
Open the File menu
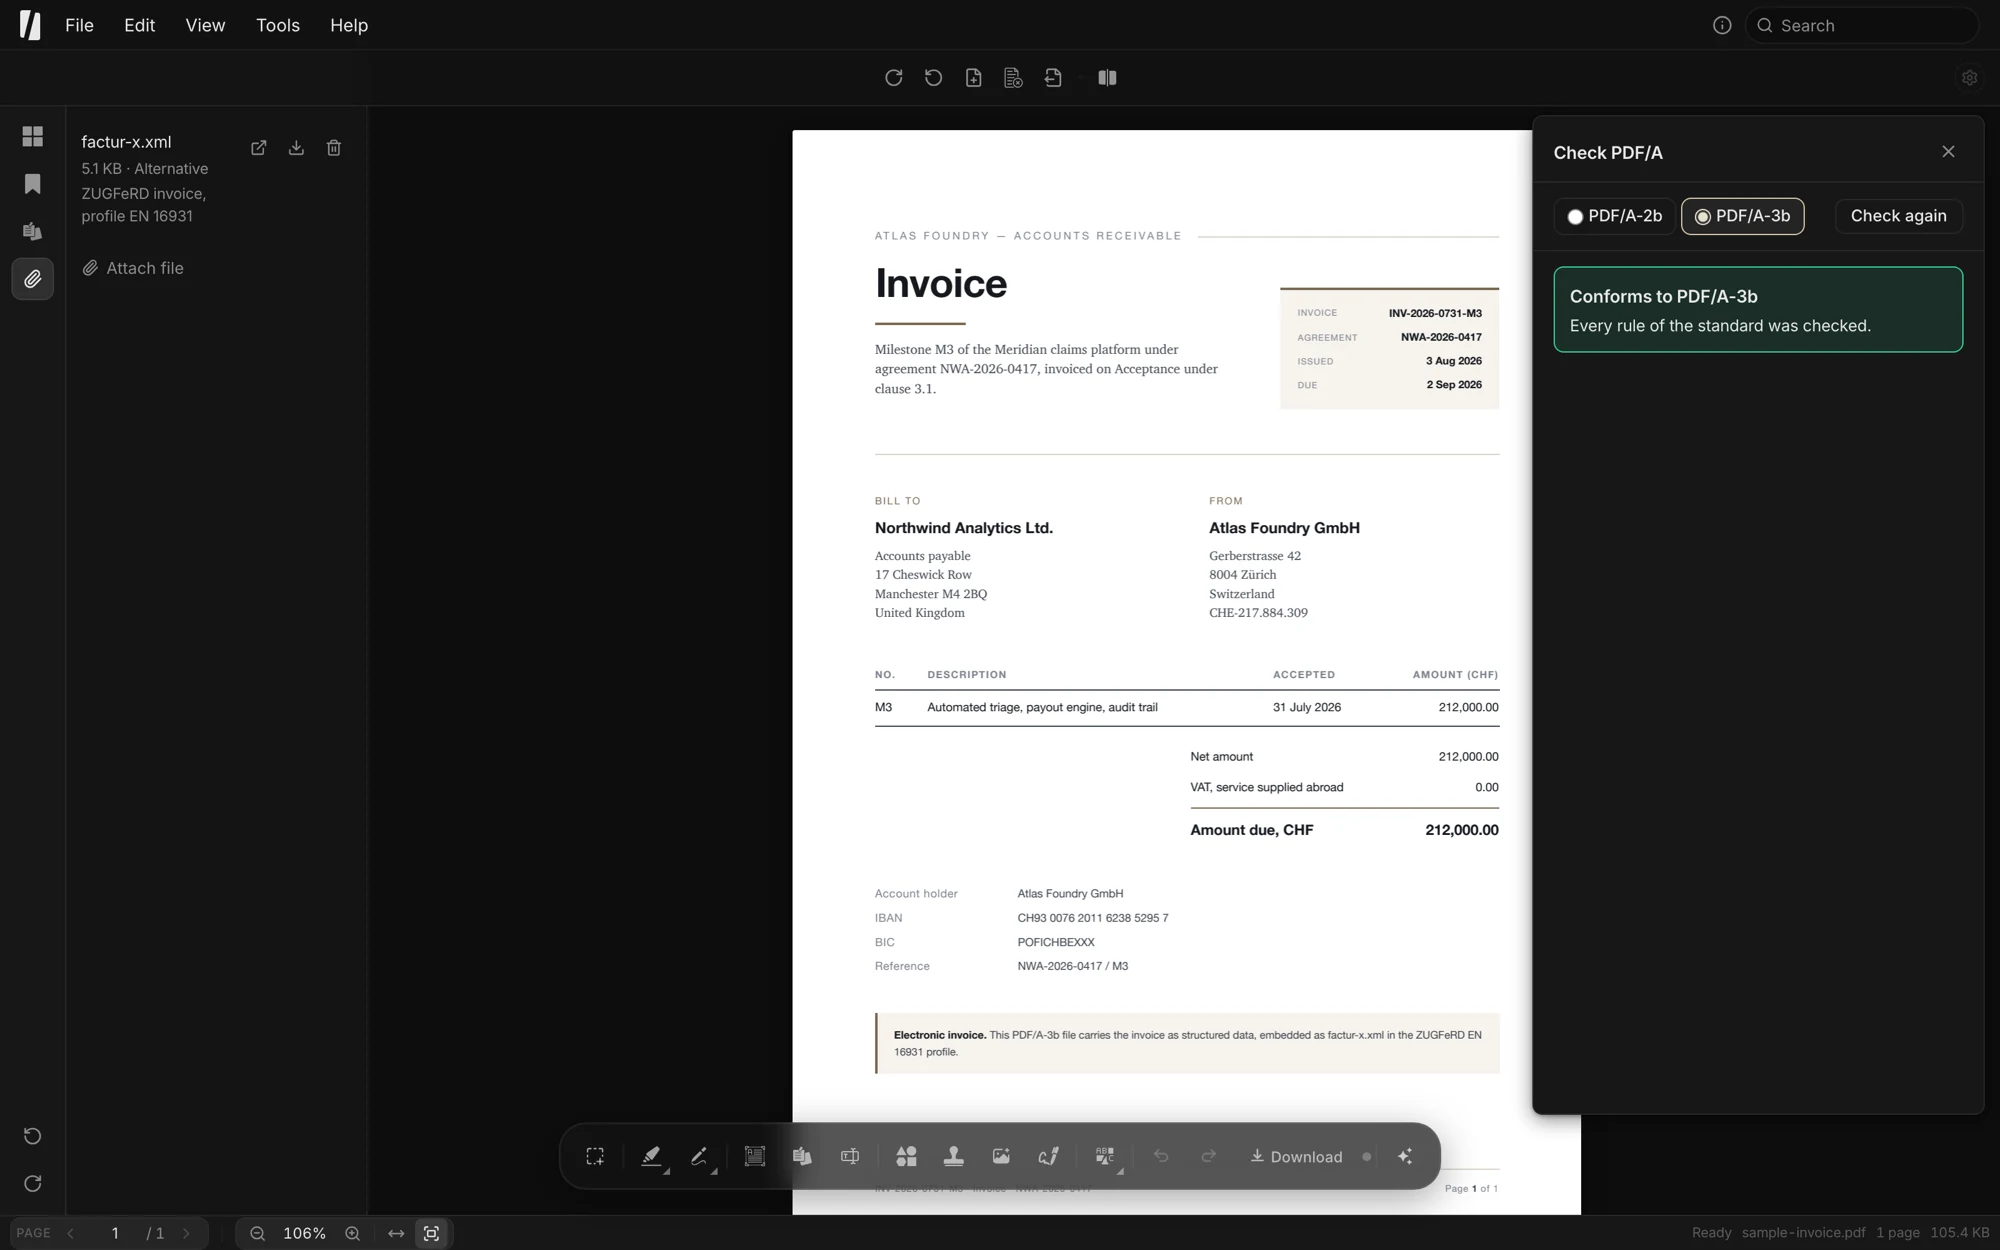coord(79,26)
